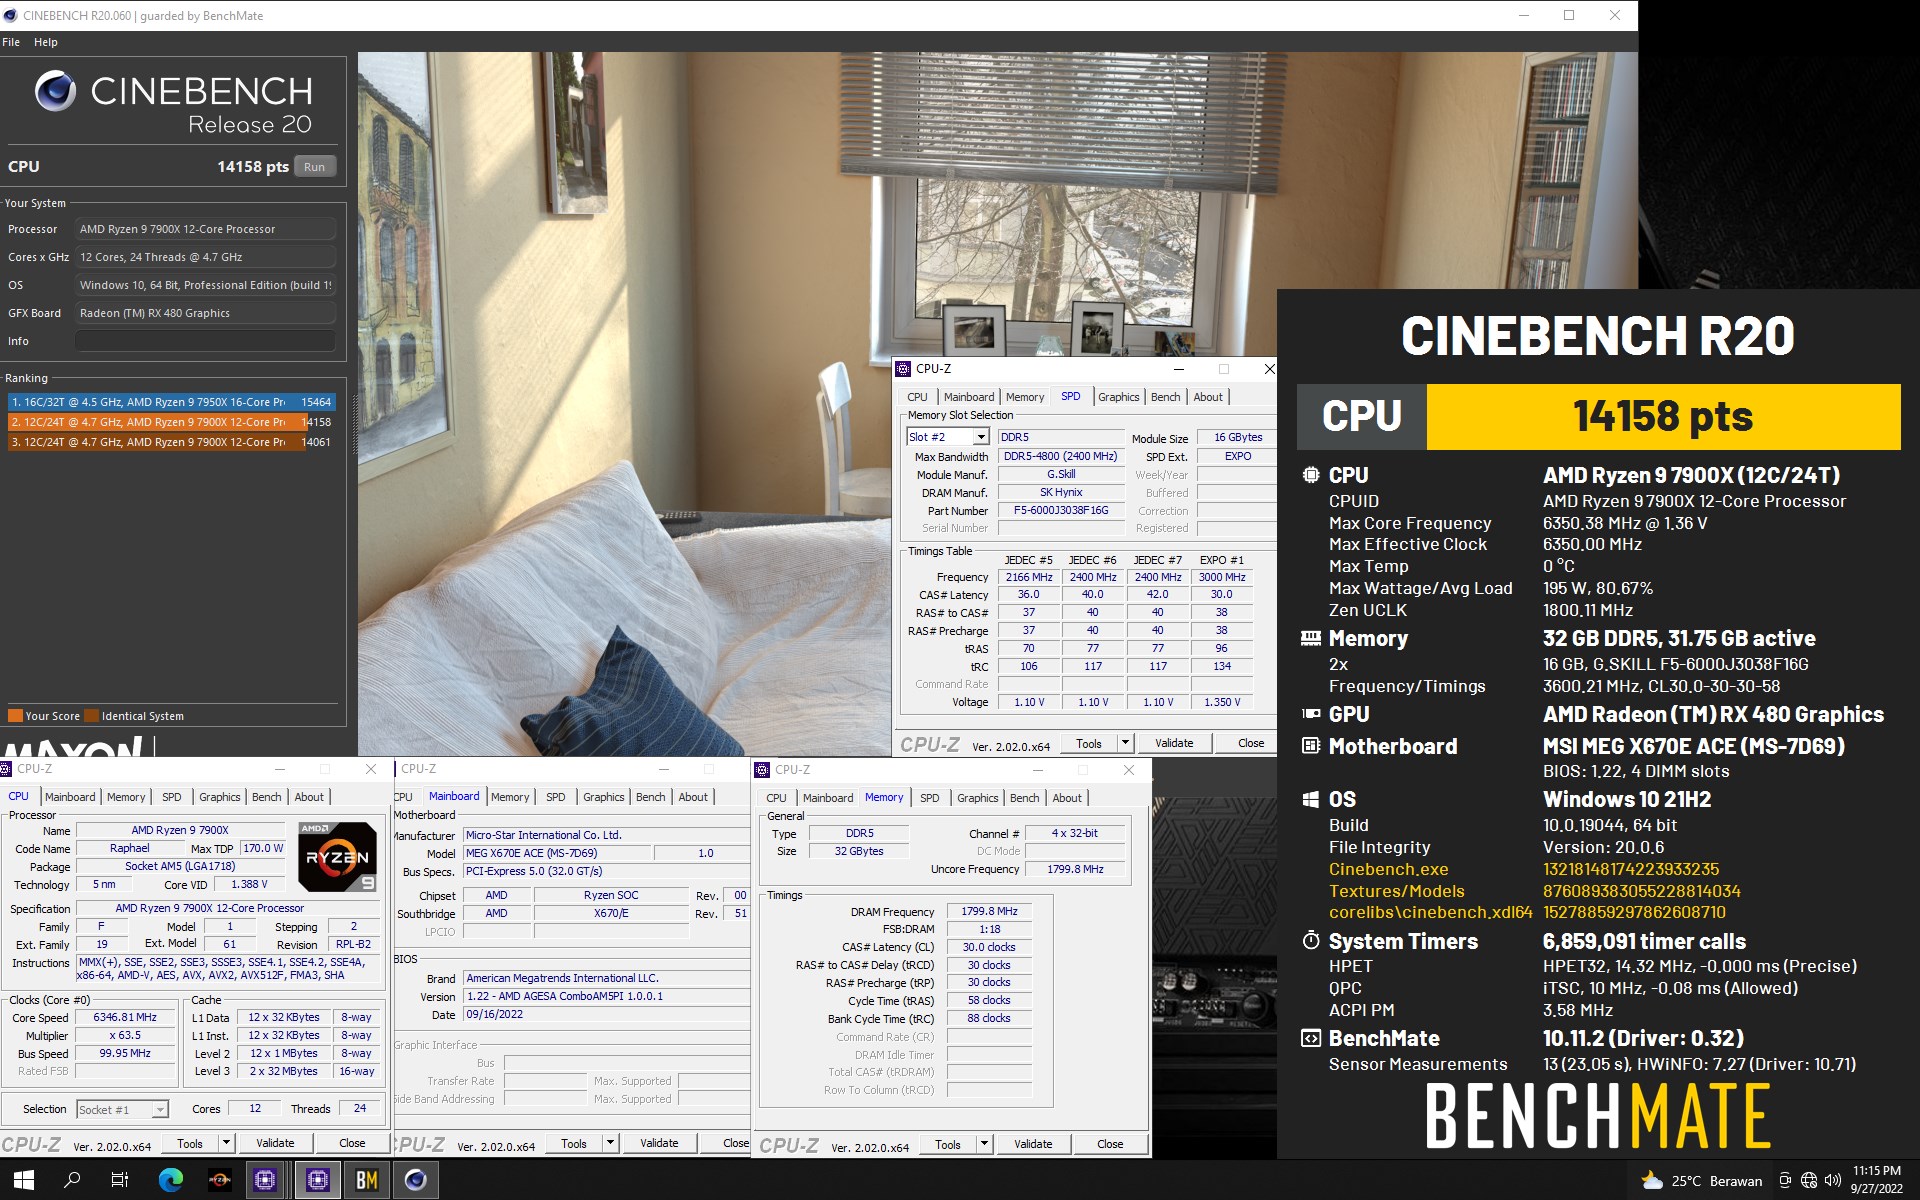Viewport: 1920px width, 1200px height.
Task: Click BIOS Date field 09/16/2022
Action: pyautogui.click(x=606, y=1014)
